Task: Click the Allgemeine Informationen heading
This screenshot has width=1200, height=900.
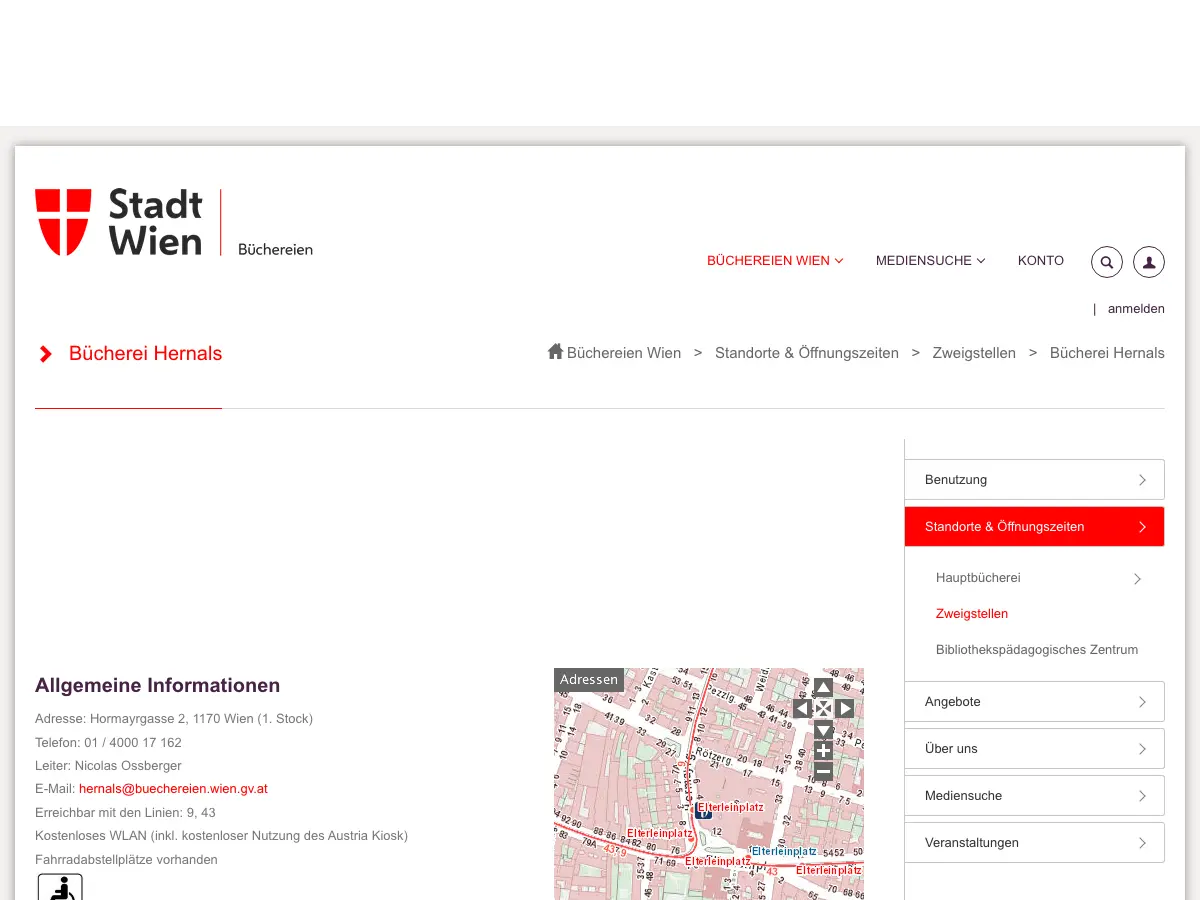Action: pyautogui.click(x=158, y=686)
